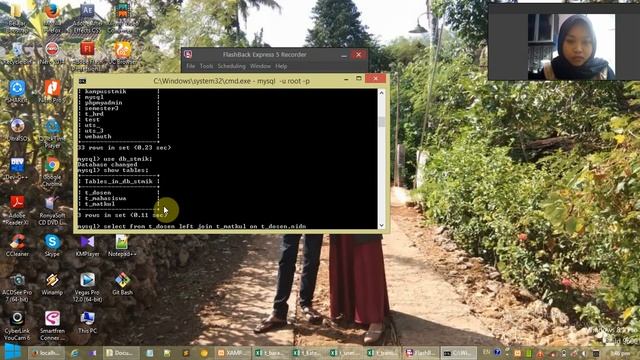The image size is (640, 360).
Task: Open the Notepad++ desktop shortcut
Action: tap(122, 245)
